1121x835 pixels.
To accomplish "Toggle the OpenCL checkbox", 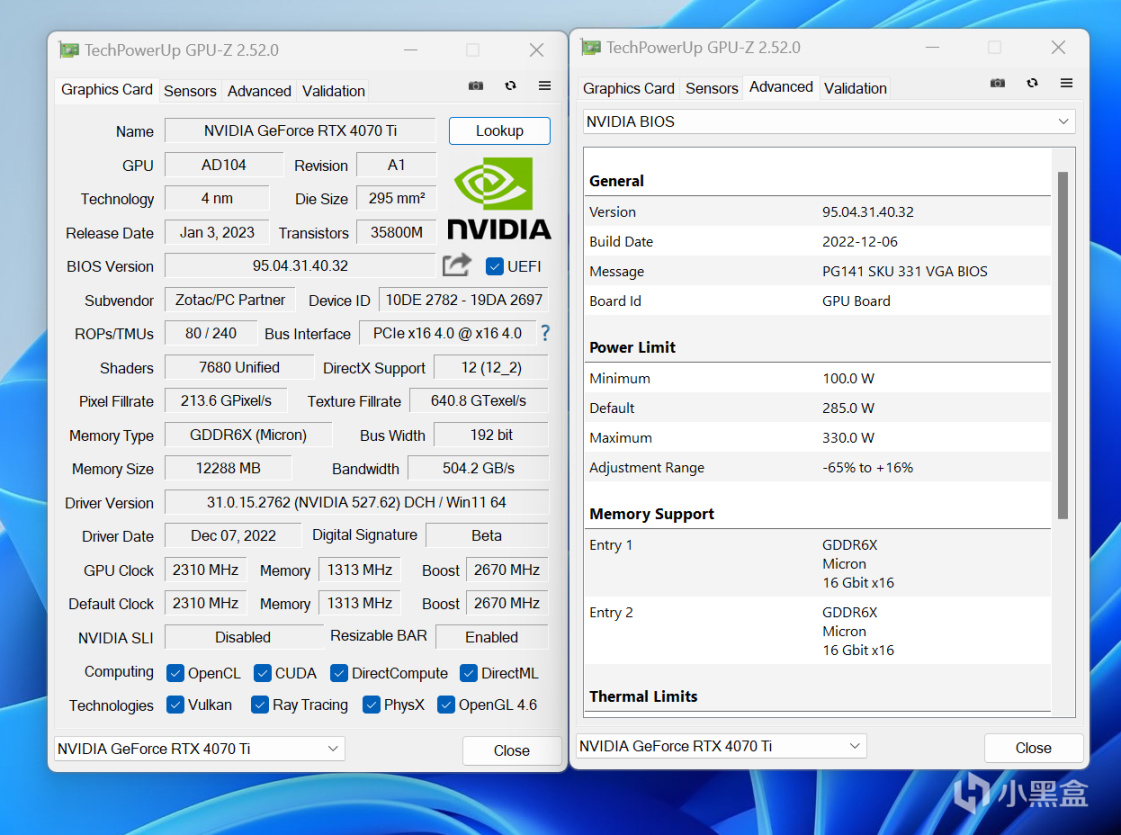I will click(175, 673).
